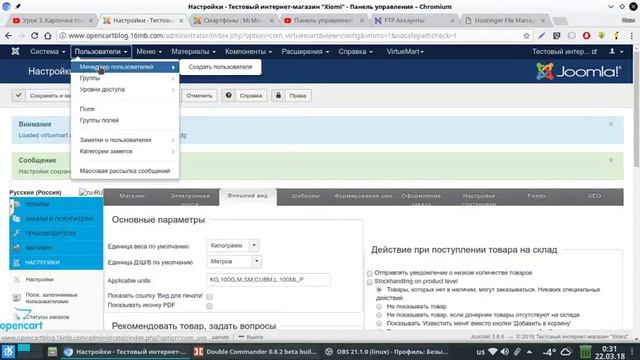Viewport: 640px width, 360px height.
Task: Switch to Формирование цен tab
Action: pos(363,196)
